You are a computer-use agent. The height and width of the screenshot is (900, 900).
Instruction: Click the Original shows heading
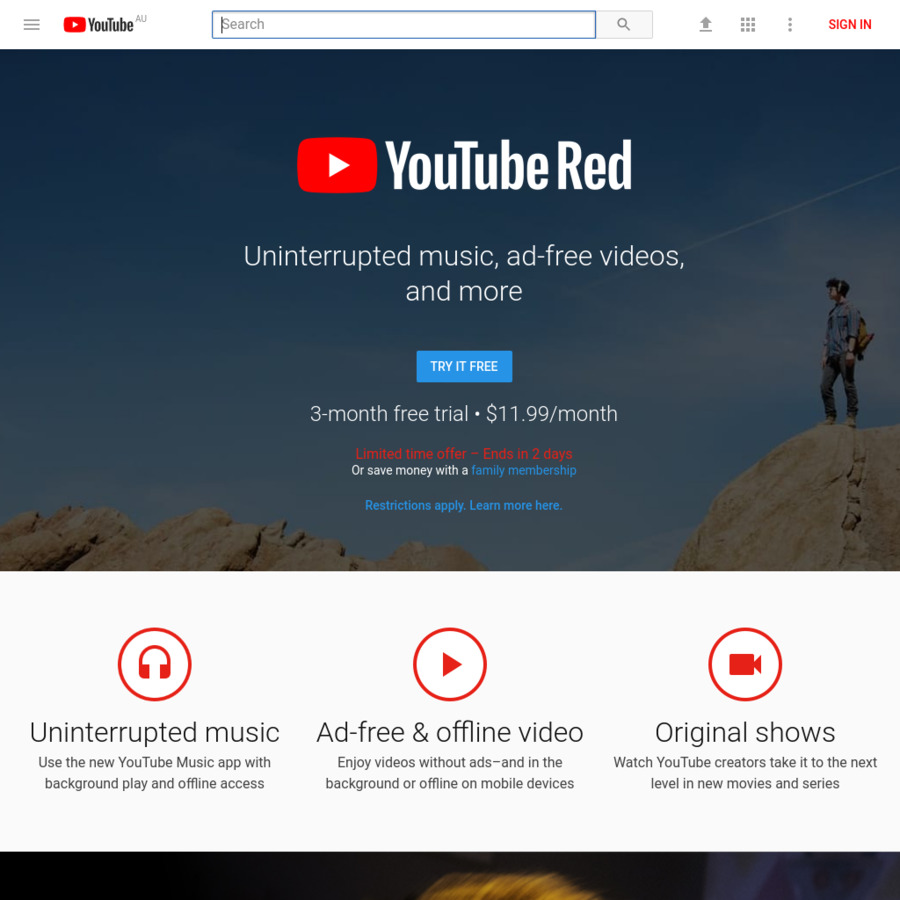(745, 732)
